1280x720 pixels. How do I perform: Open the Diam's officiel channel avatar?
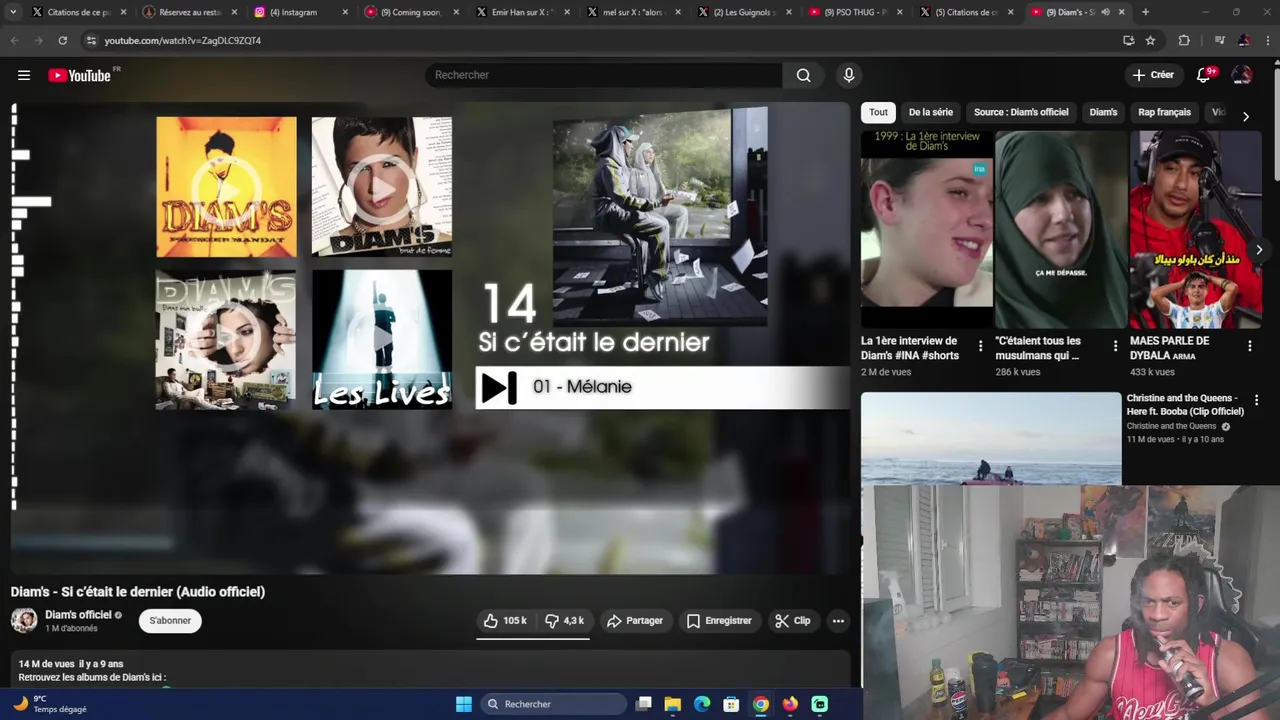pos(24,621)
